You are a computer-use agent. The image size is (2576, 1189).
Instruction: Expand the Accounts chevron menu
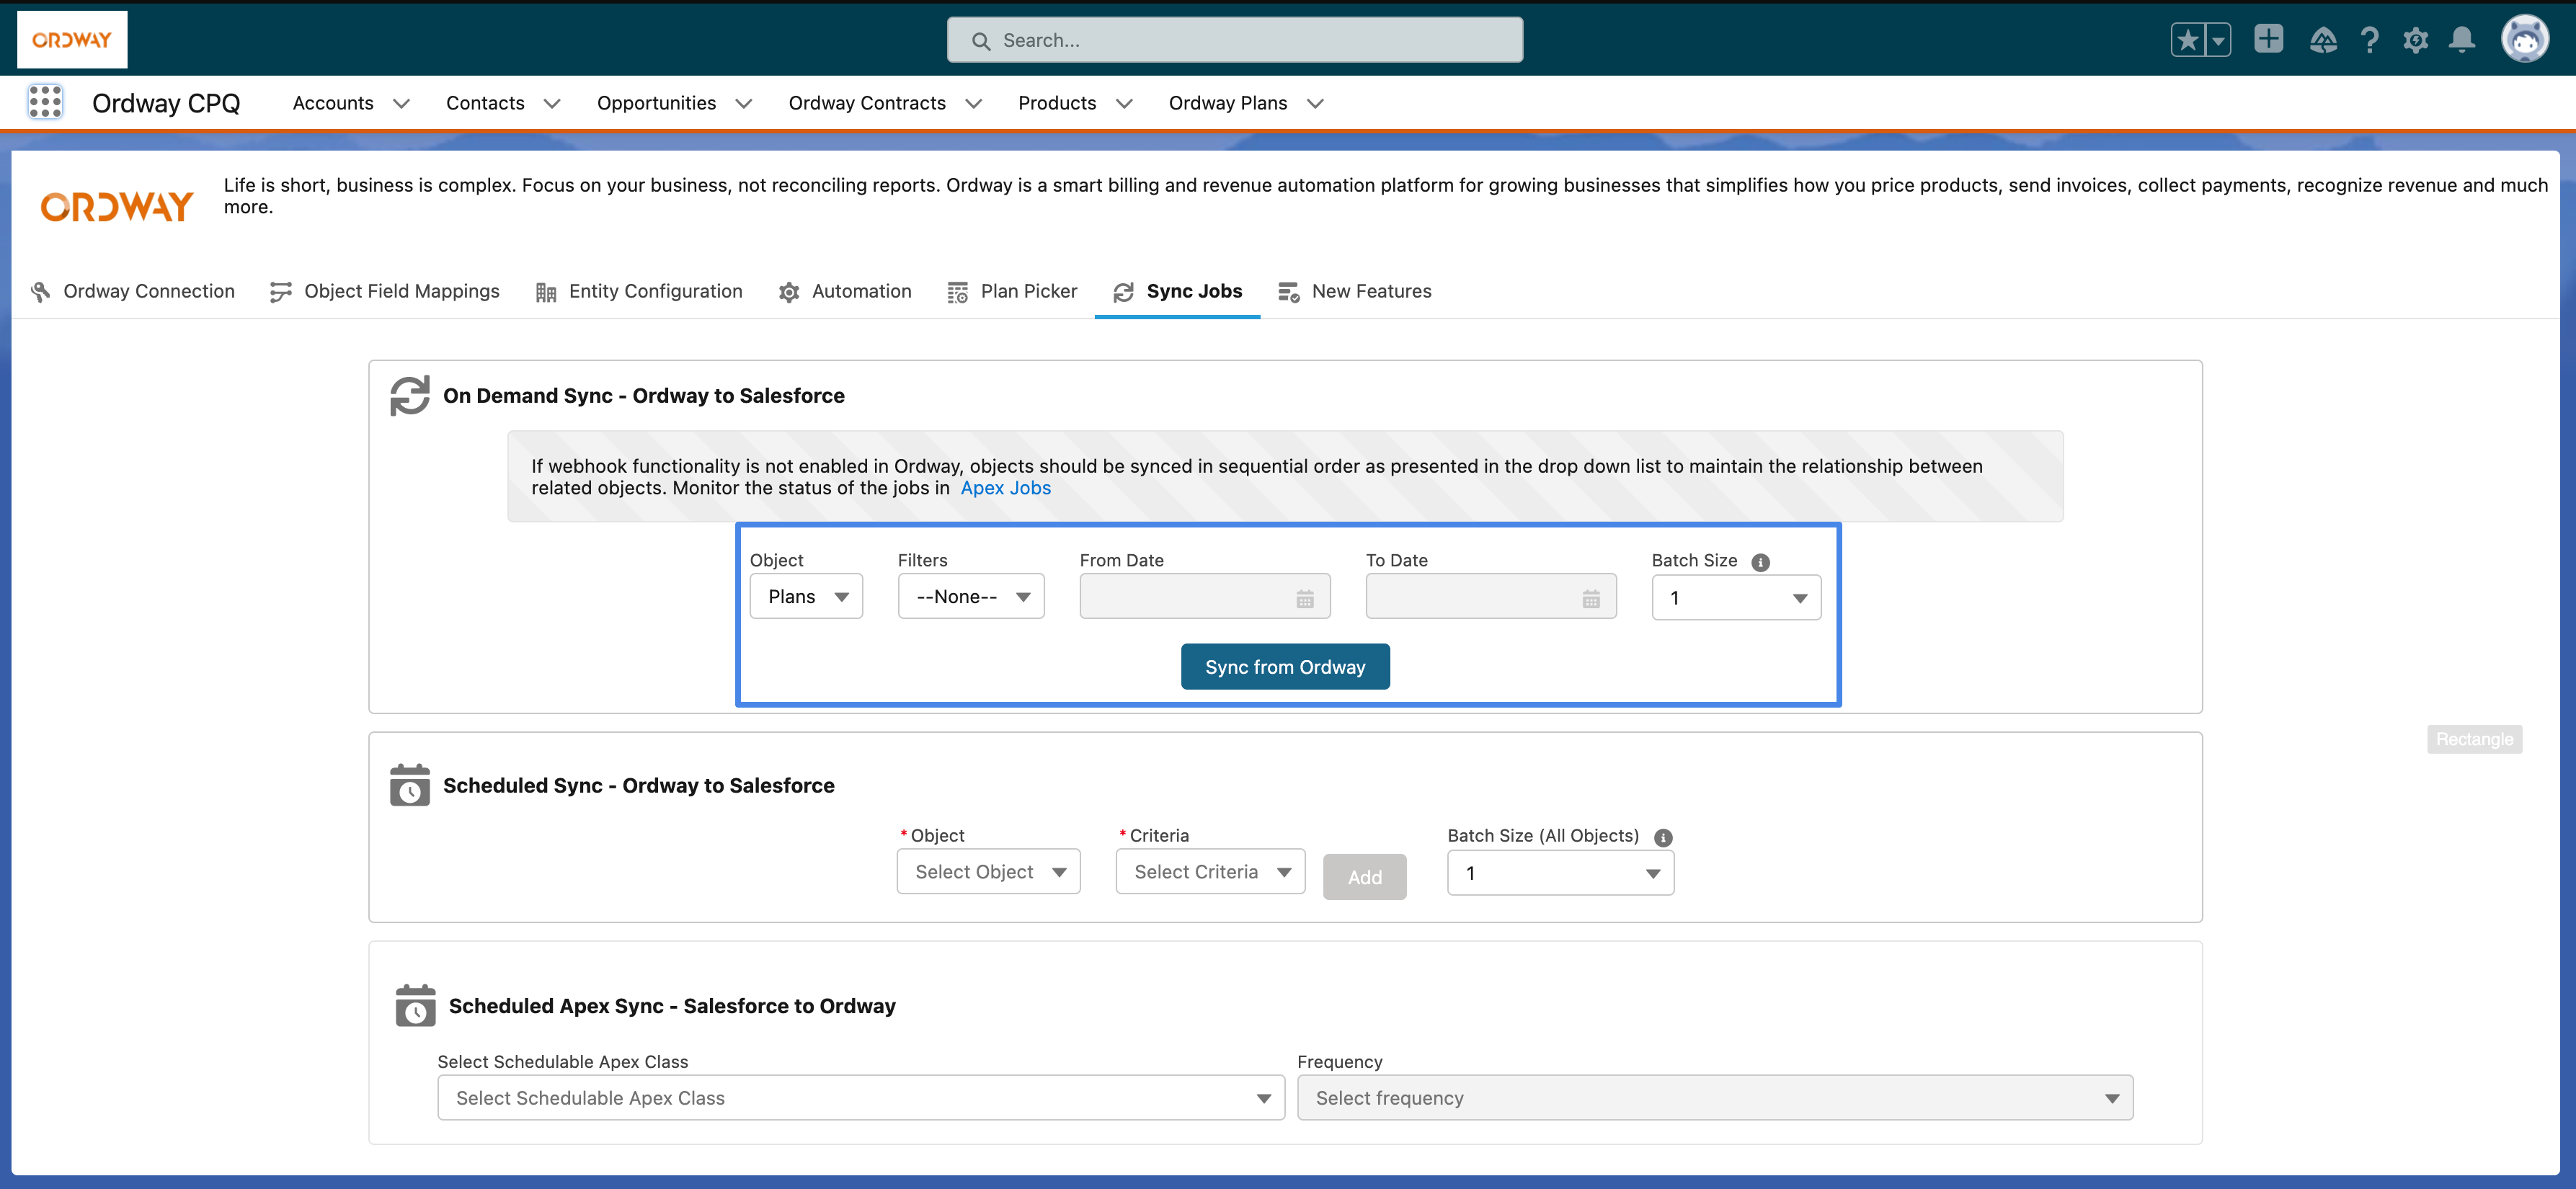coord(402,103)
